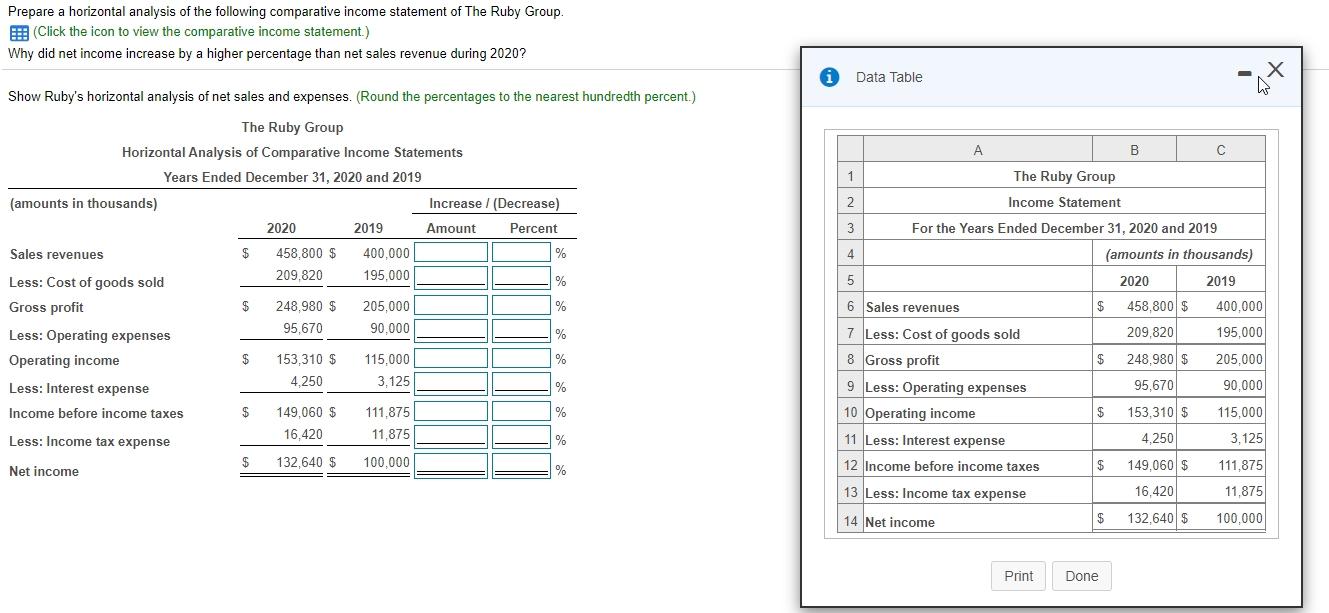
Task: Select Income before income taxes Amount field
Action: [x=451, y=411]
